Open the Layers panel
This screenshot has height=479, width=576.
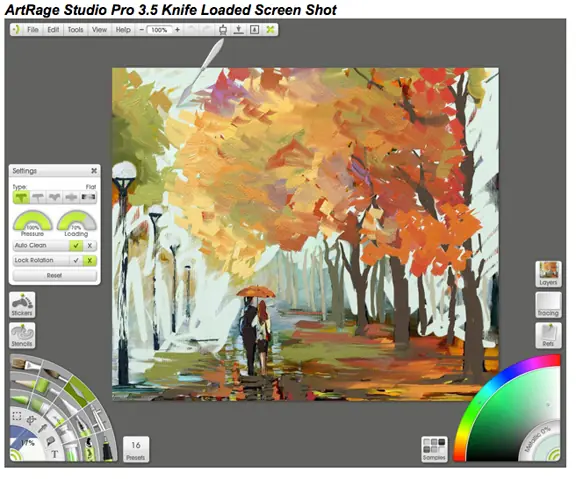coord(548,274)
